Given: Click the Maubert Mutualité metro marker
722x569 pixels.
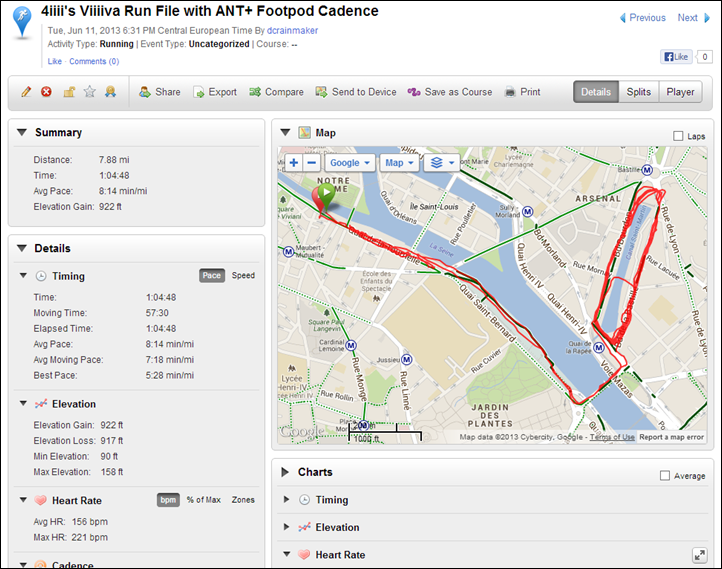Looking at the screenshot, I should click(288, 252).
